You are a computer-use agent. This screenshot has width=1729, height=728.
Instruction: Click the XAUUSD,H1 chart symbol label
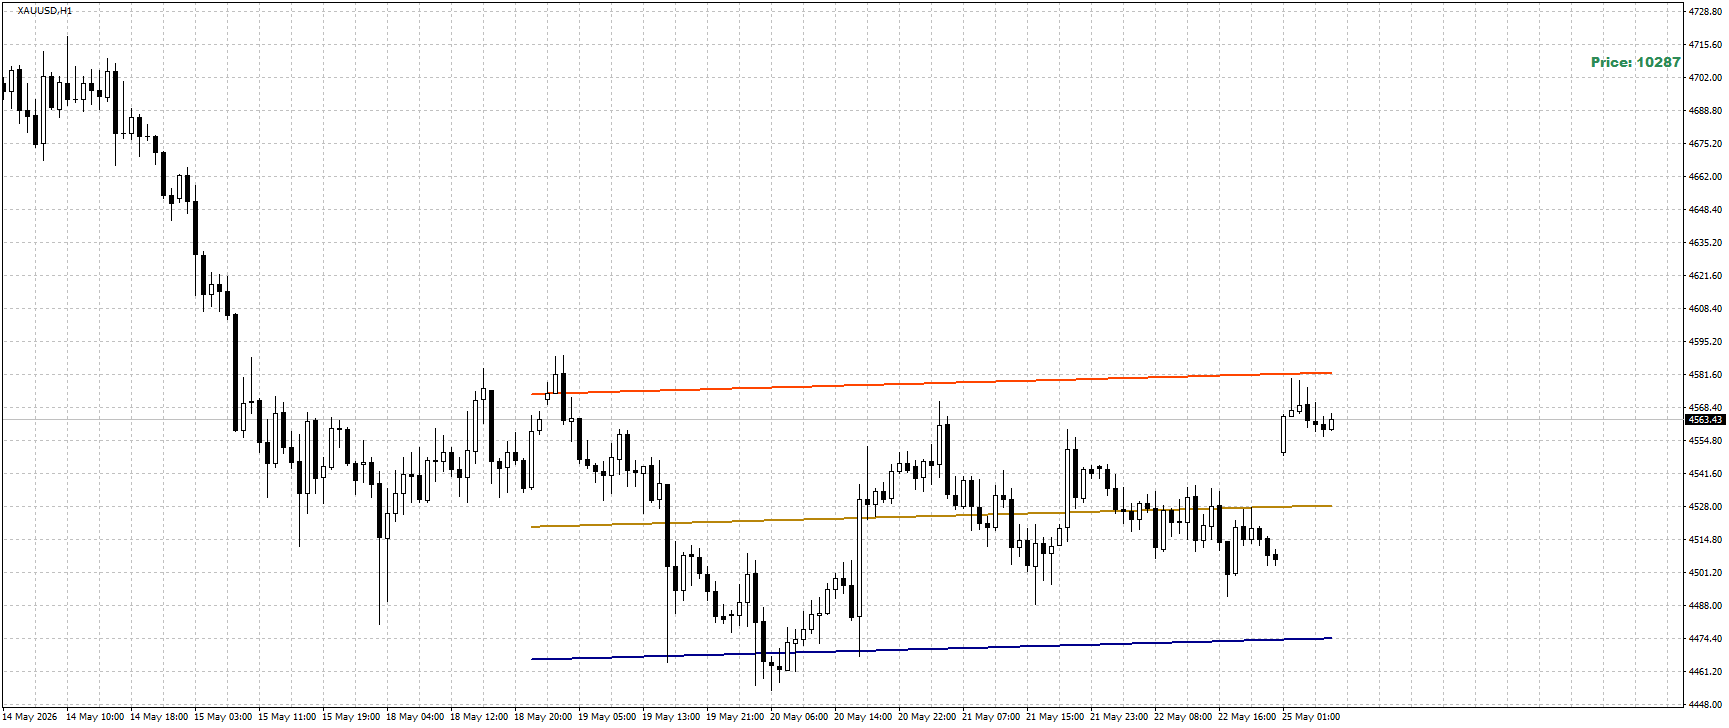[45, 11]
